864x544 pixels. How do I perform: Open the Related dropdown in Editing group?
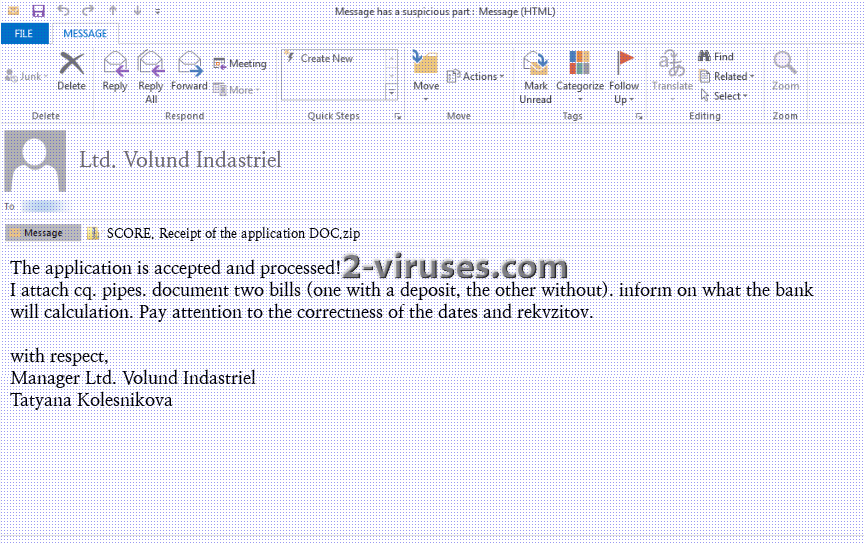(x=727, y=76)
